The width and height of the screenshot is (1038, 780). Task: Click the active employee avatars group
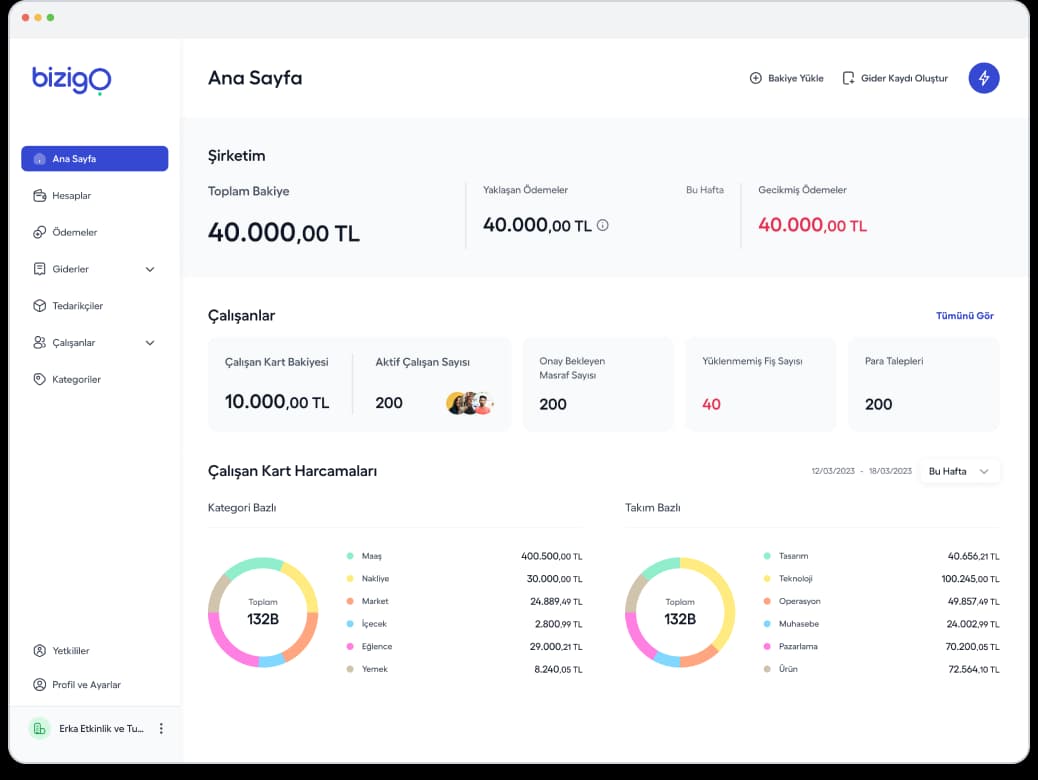point(469,403)
